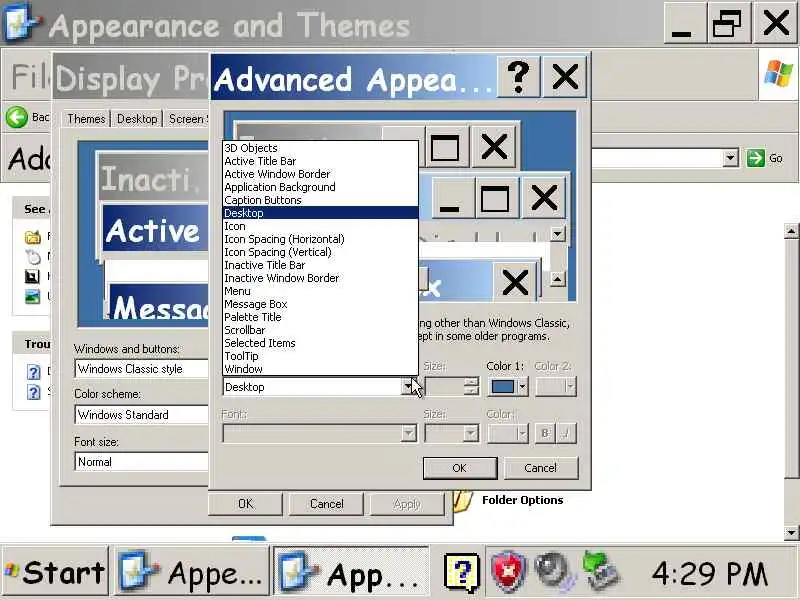The image size is (800, 600).
Task: Switch to the Desktop tab in Display Properties
Action: coord(137,119)
